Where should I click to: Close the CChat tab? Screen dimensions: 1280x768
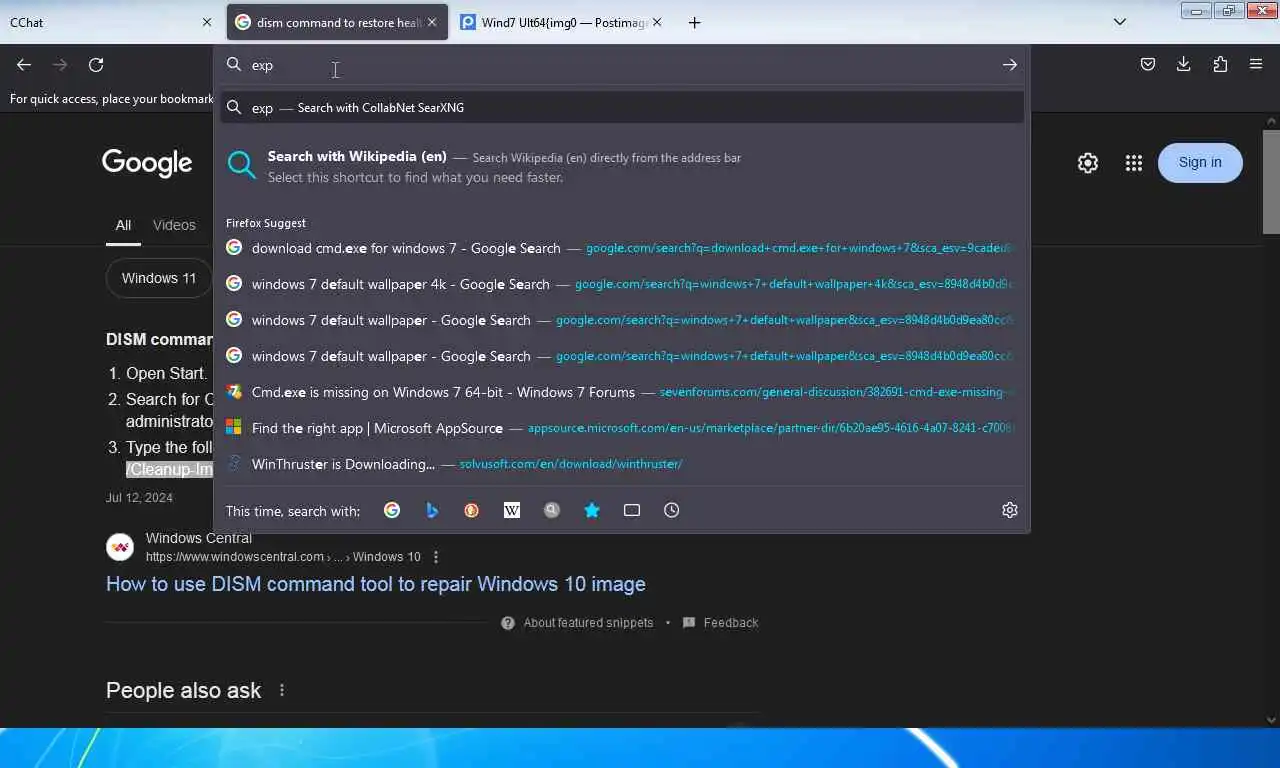click(x=207, y=22)
